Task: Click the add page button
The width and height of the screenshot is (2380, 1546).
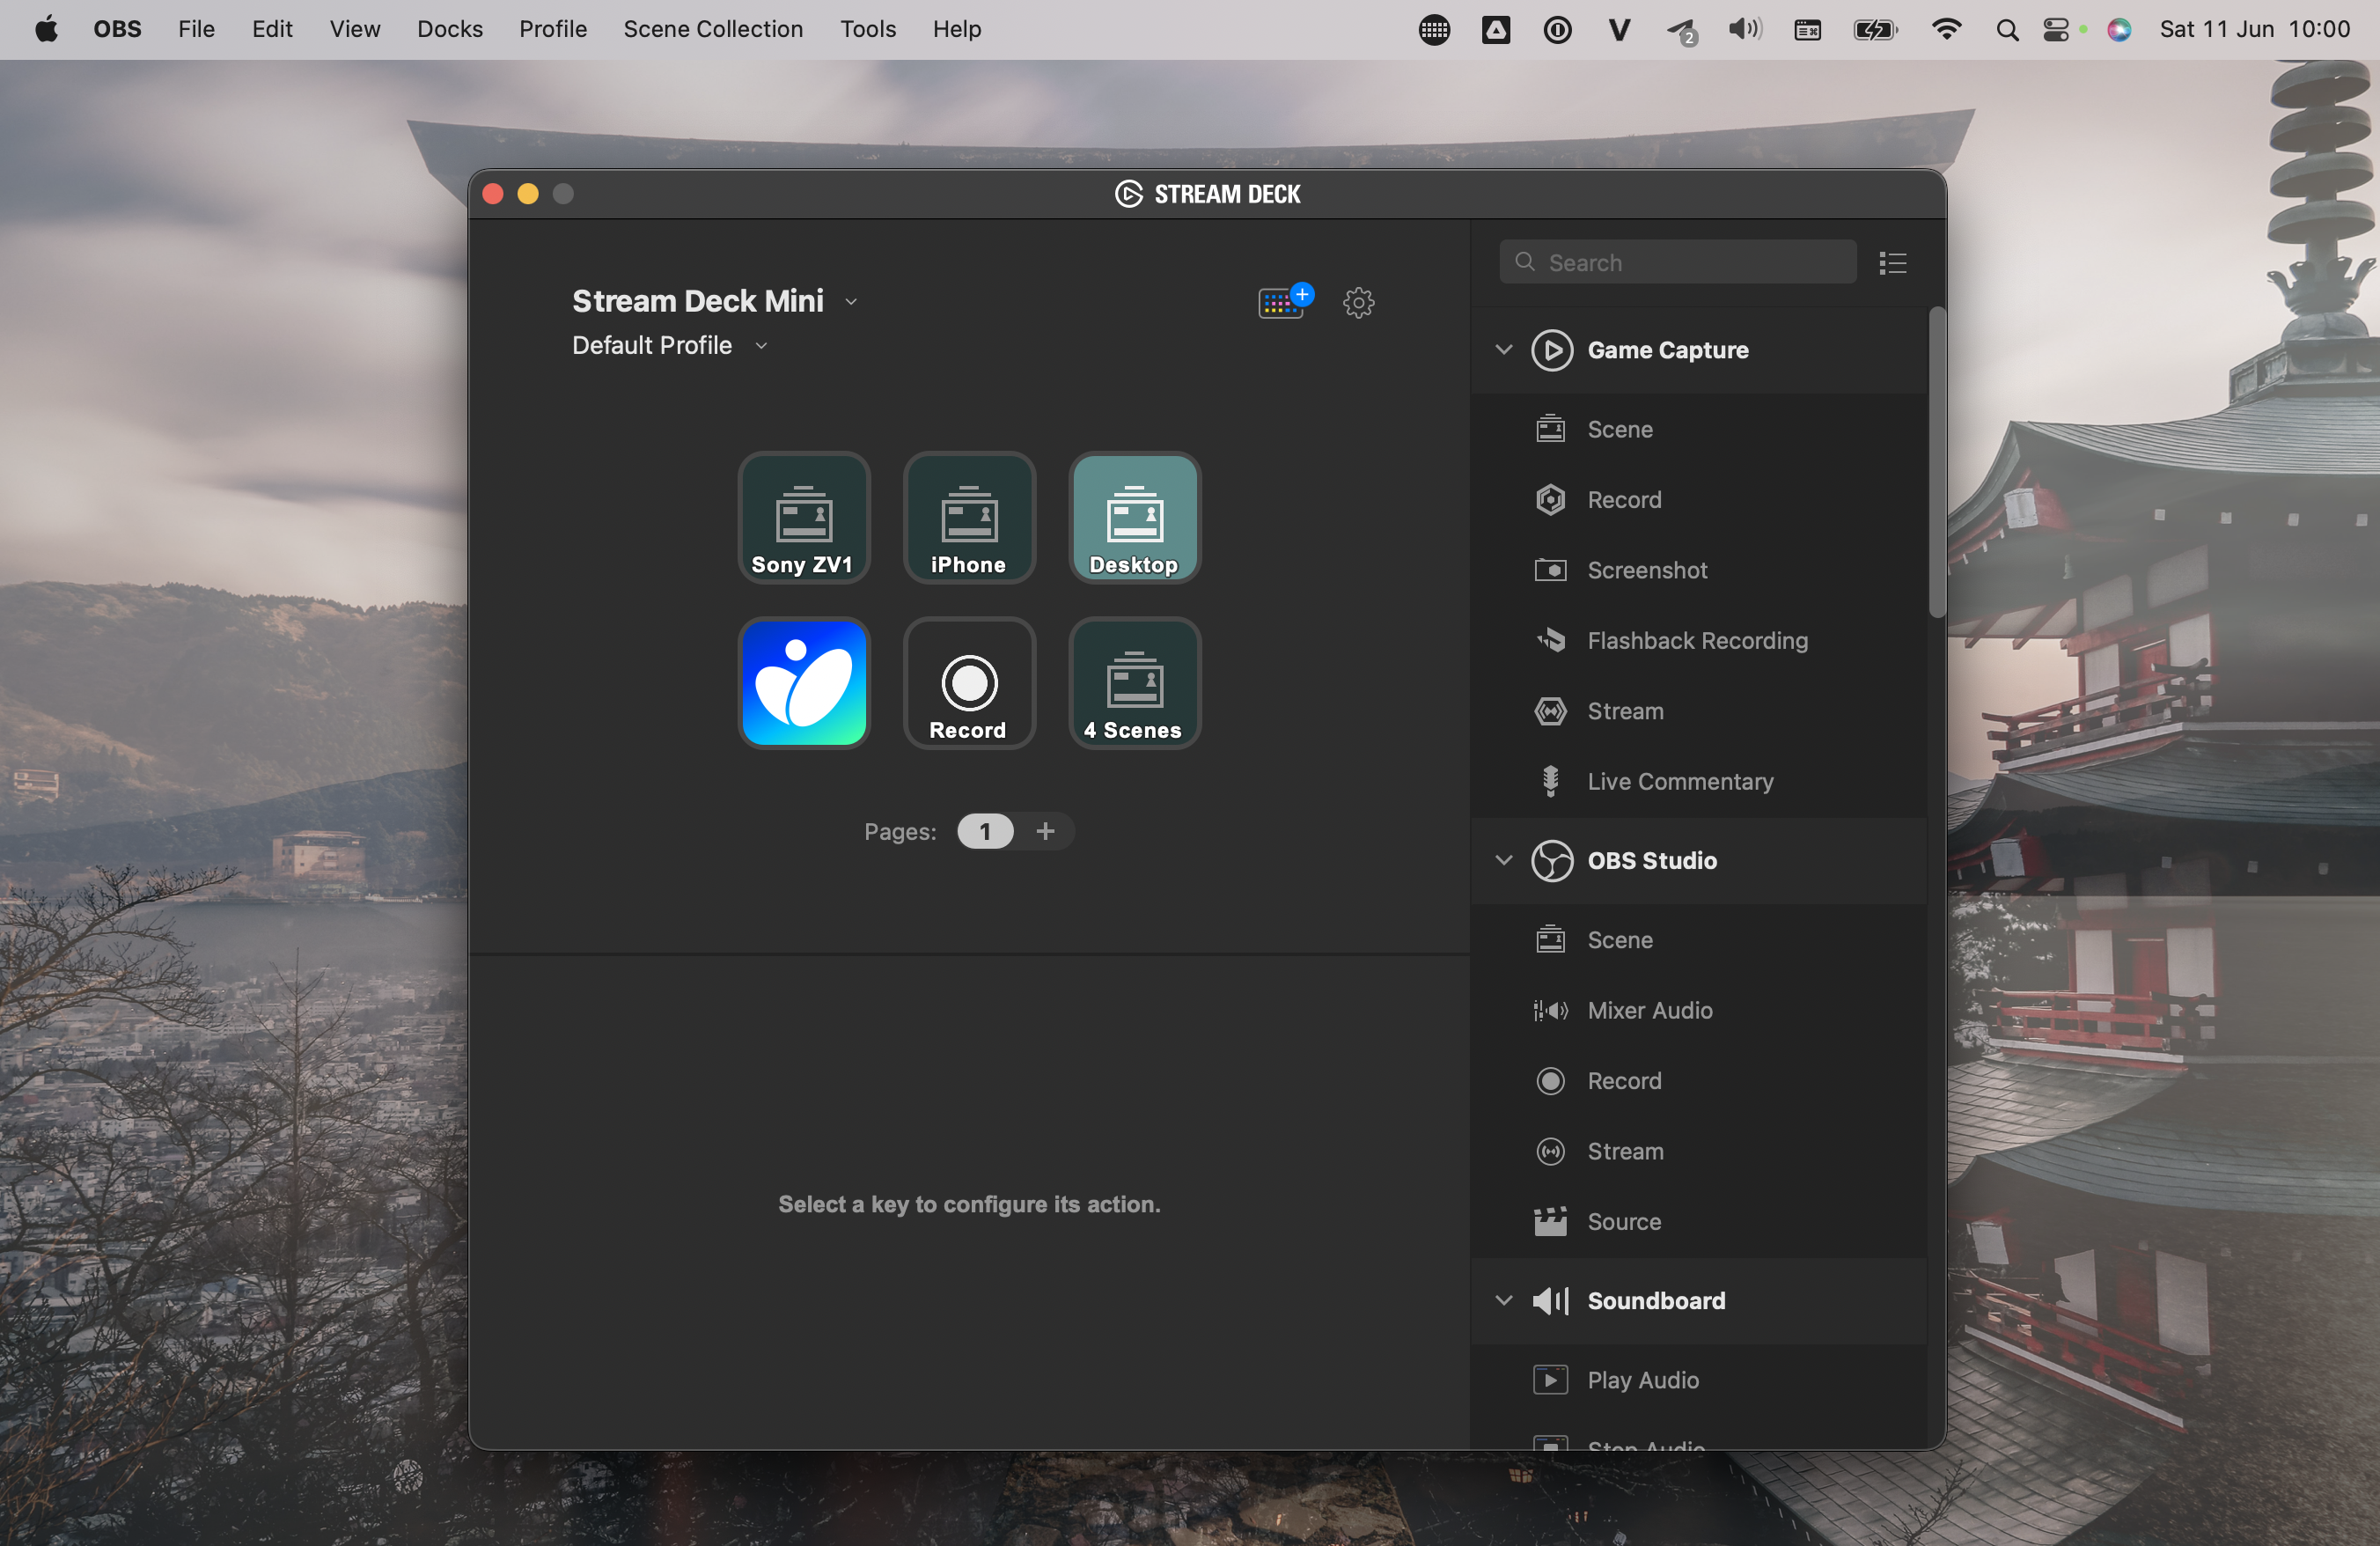Action: 1044,831
